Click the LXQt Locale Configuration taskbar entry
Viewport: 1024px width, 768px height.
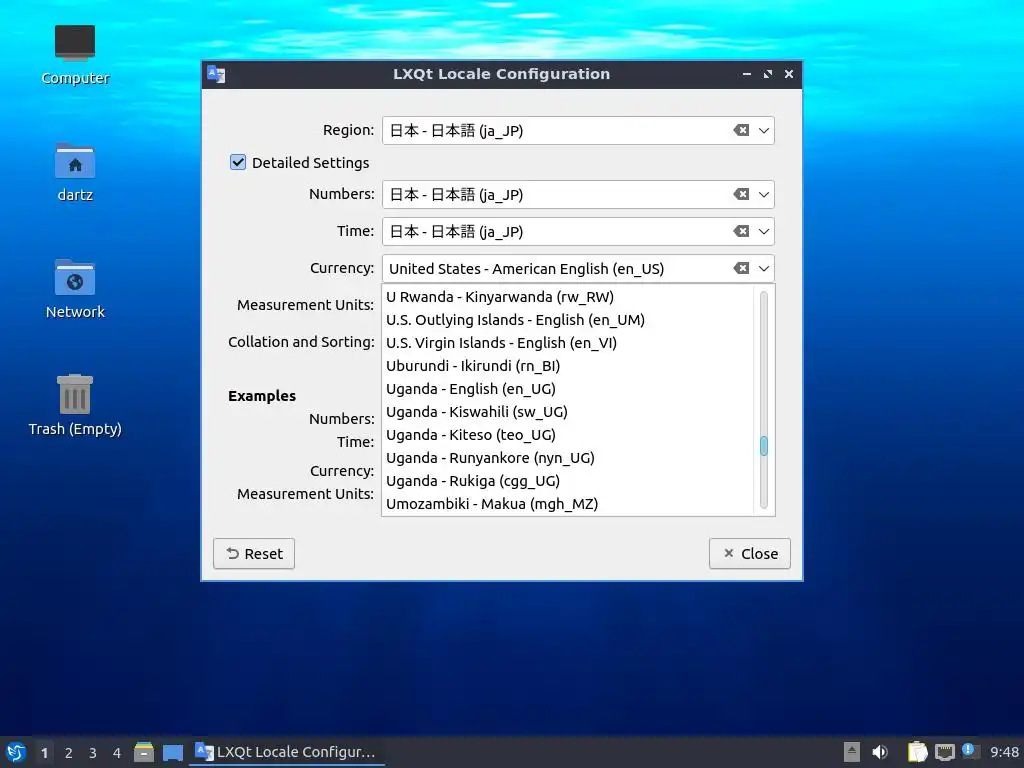coord(287,752)
